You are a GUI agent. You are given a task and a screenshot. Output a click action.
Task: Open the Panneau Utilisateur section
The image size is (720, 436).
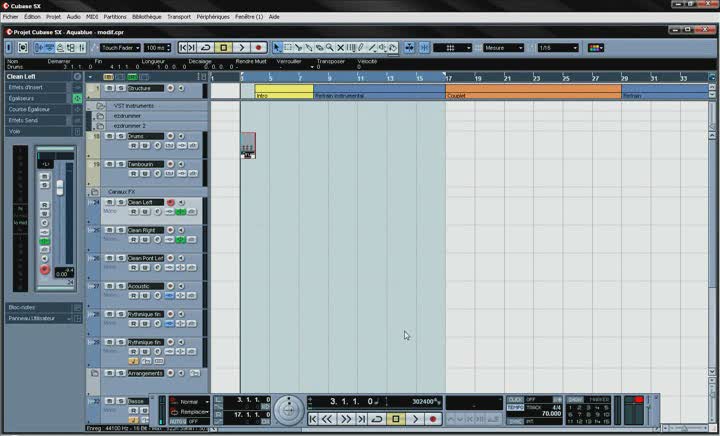click(44, 319)
